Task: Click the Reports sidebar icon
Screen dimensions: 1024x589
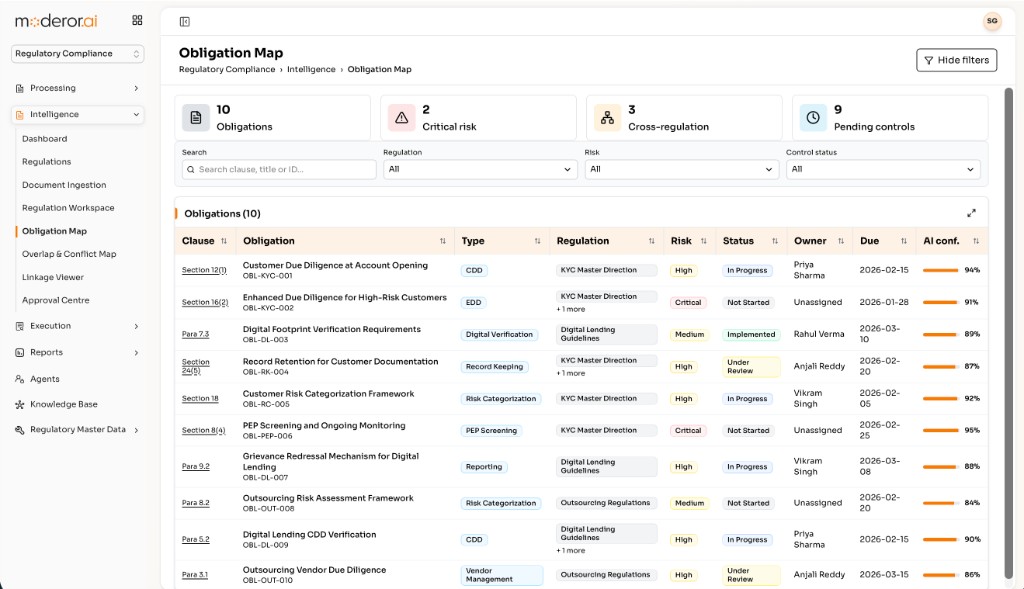Action: tap(20, 353)
